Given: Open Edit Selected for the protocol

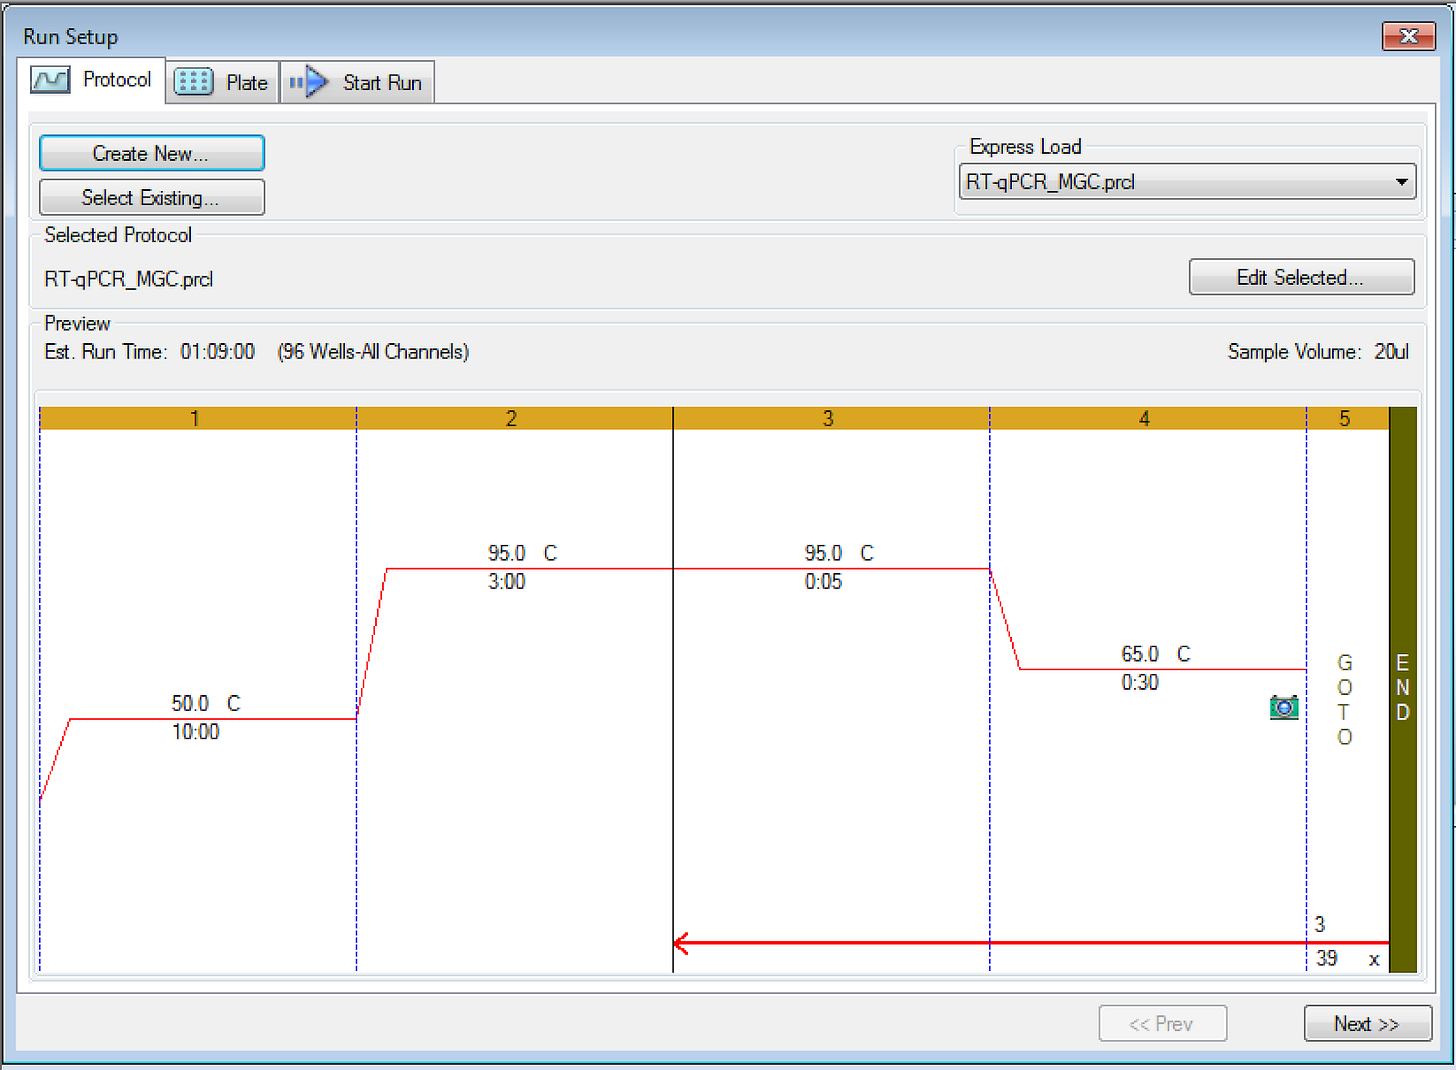Looking at the screenshot, I should pos(1300,277).
